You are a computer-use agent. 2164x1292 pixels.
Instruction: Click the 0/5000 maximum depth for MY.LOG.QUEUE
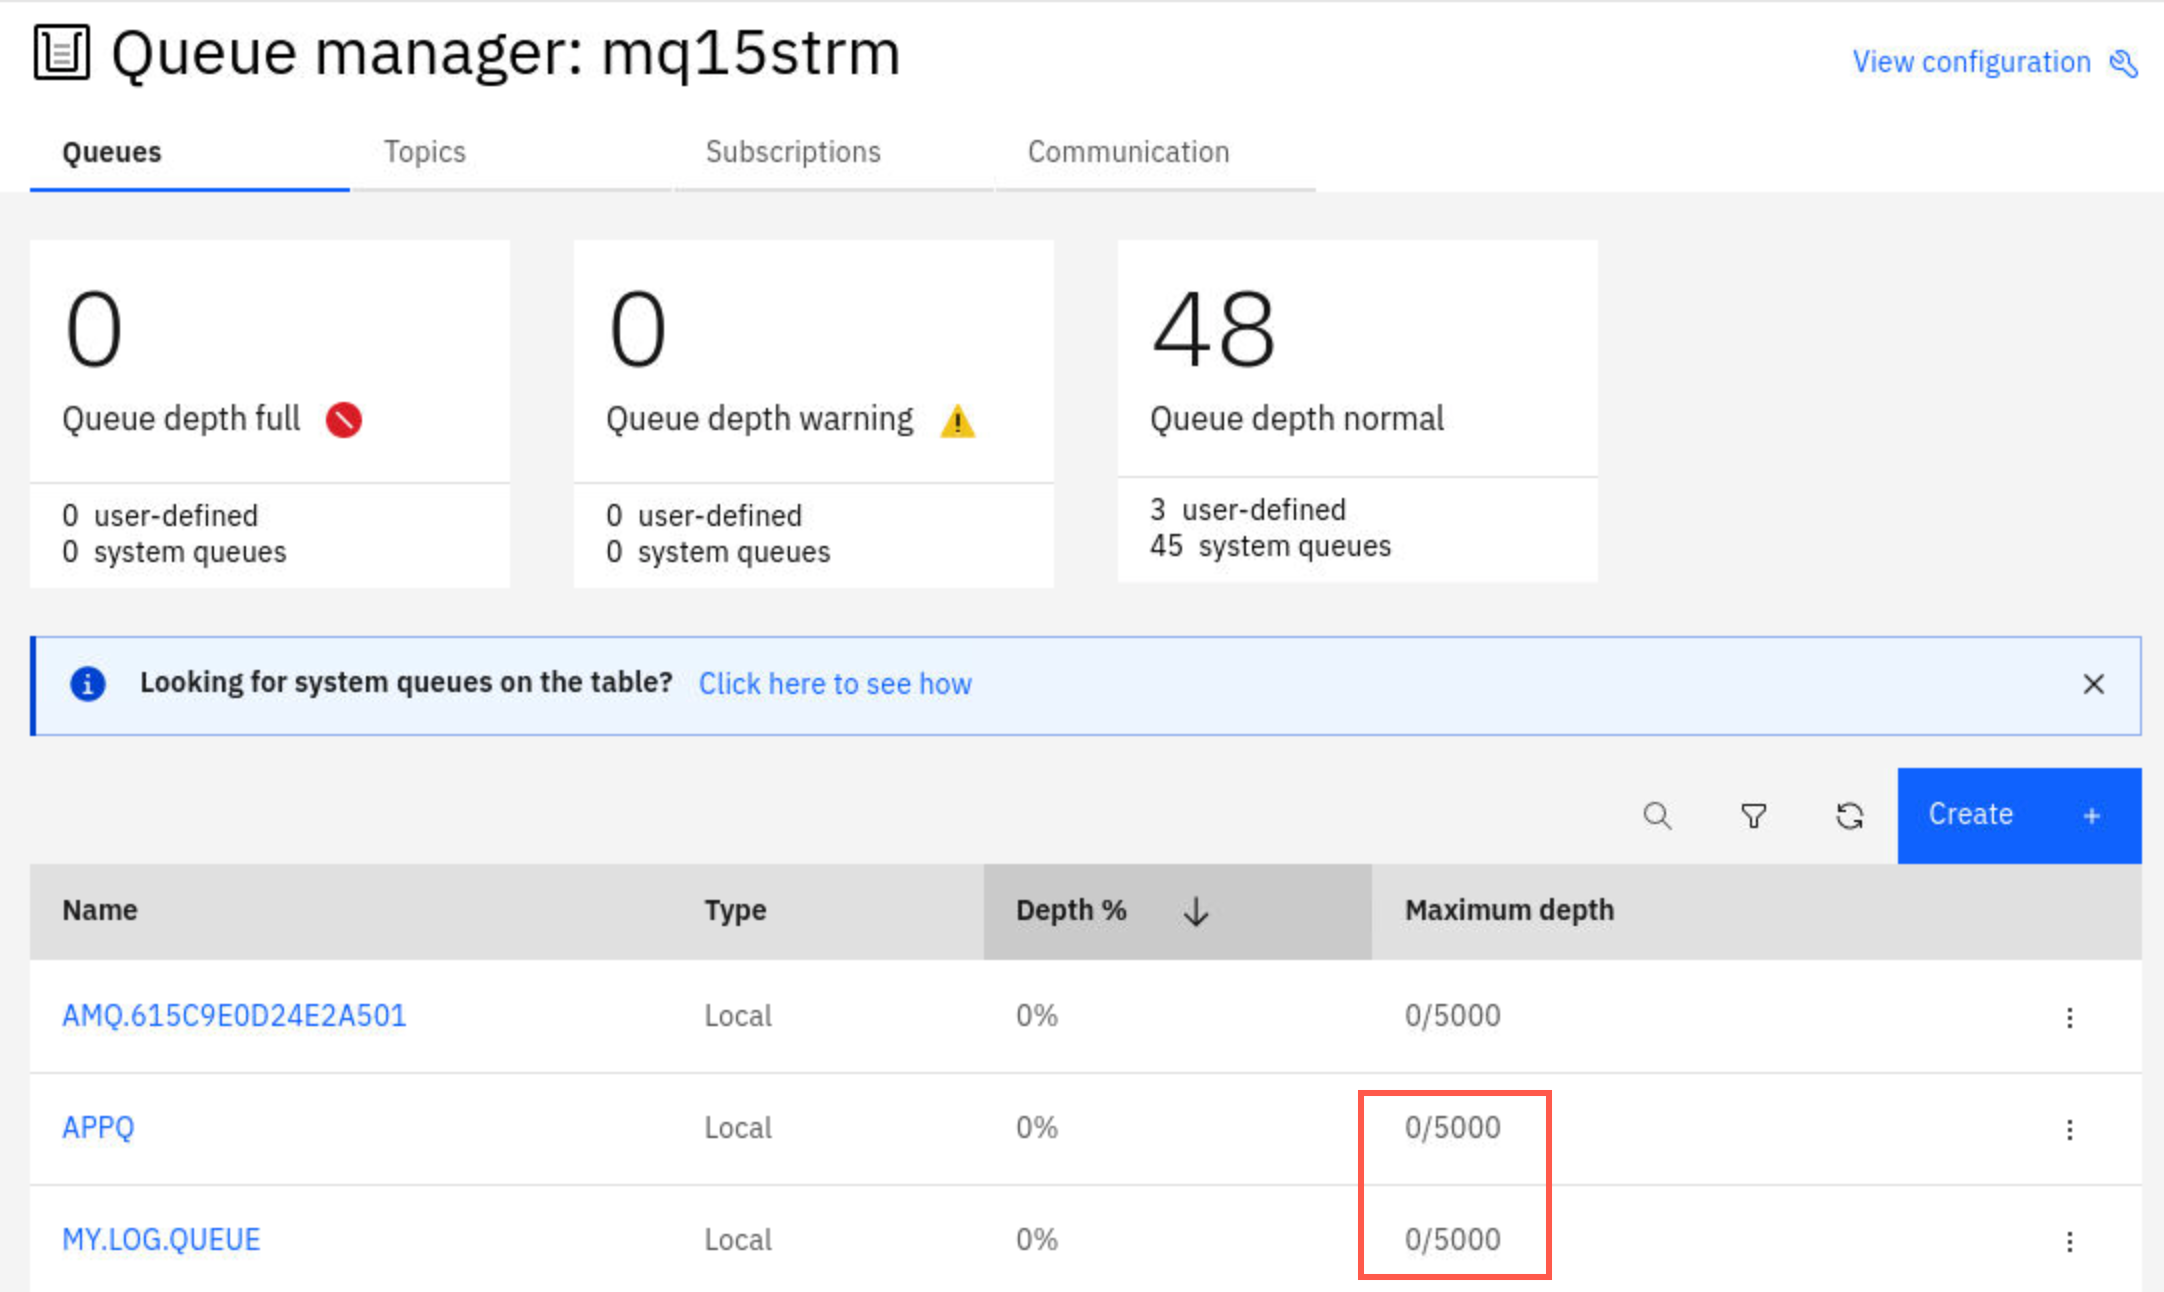click(x=1452, y=1240)
